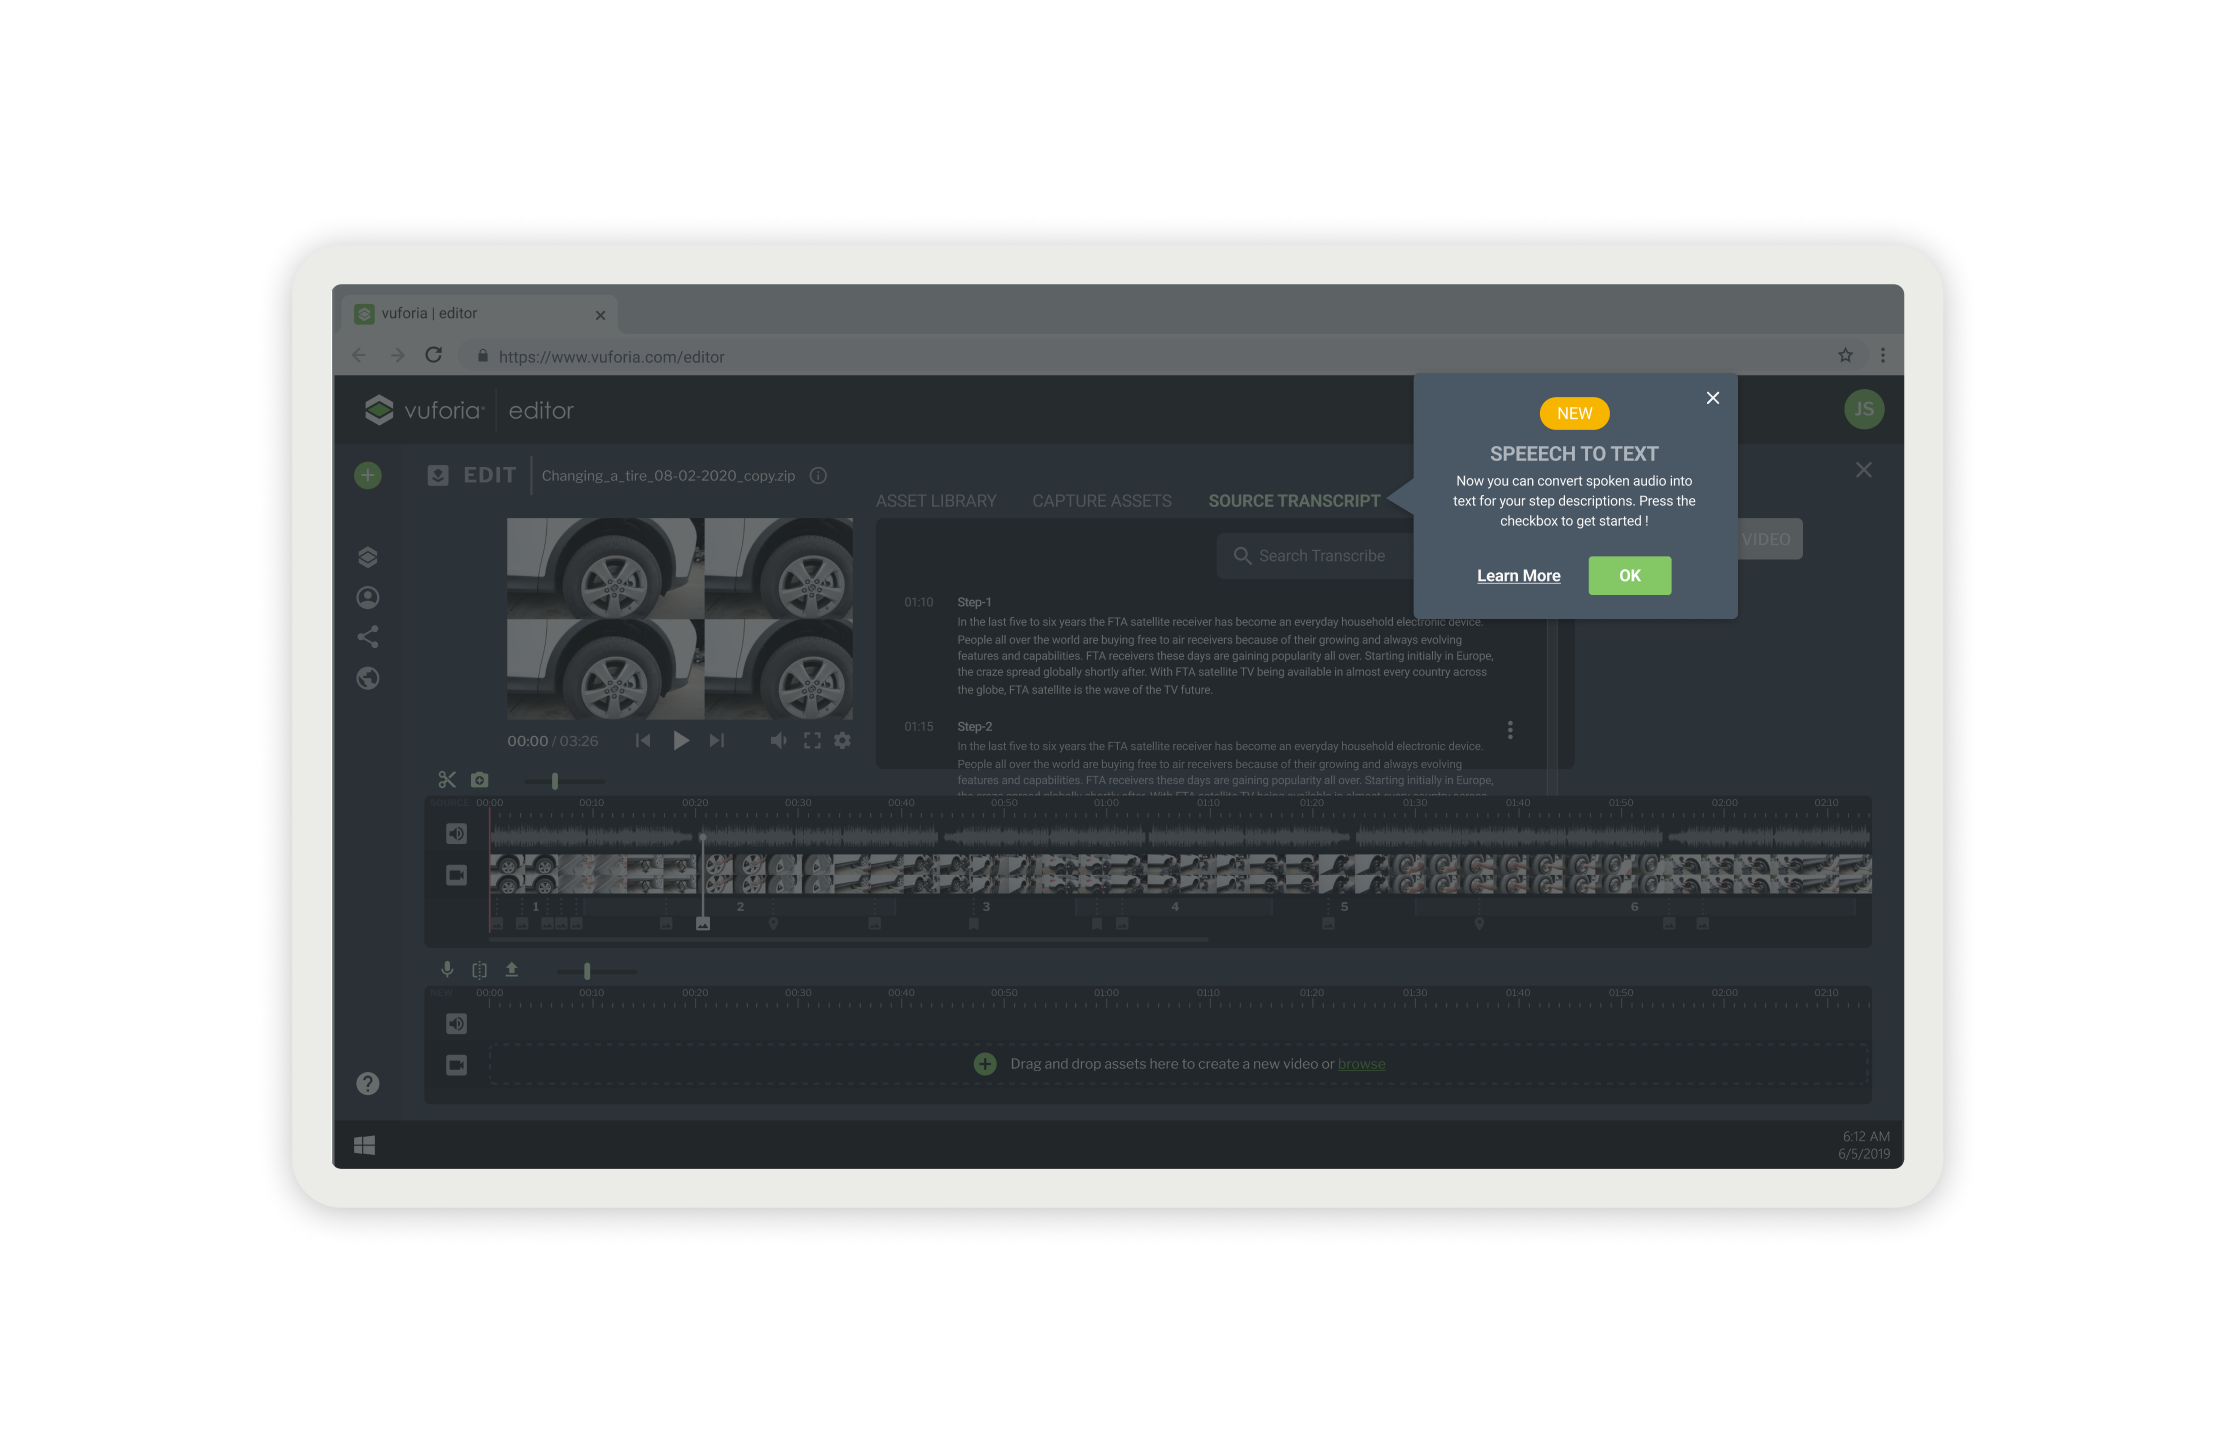Screen dimensions: 2232x1453
Task: Click the camera snapshot capture icon
Action: pyautogui.click(x=480, y=780)
